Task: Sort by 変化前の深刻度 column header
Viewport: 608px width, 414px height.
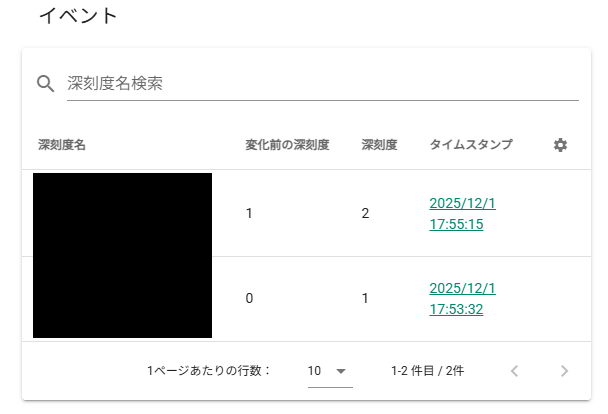Action: click(287, 145)
